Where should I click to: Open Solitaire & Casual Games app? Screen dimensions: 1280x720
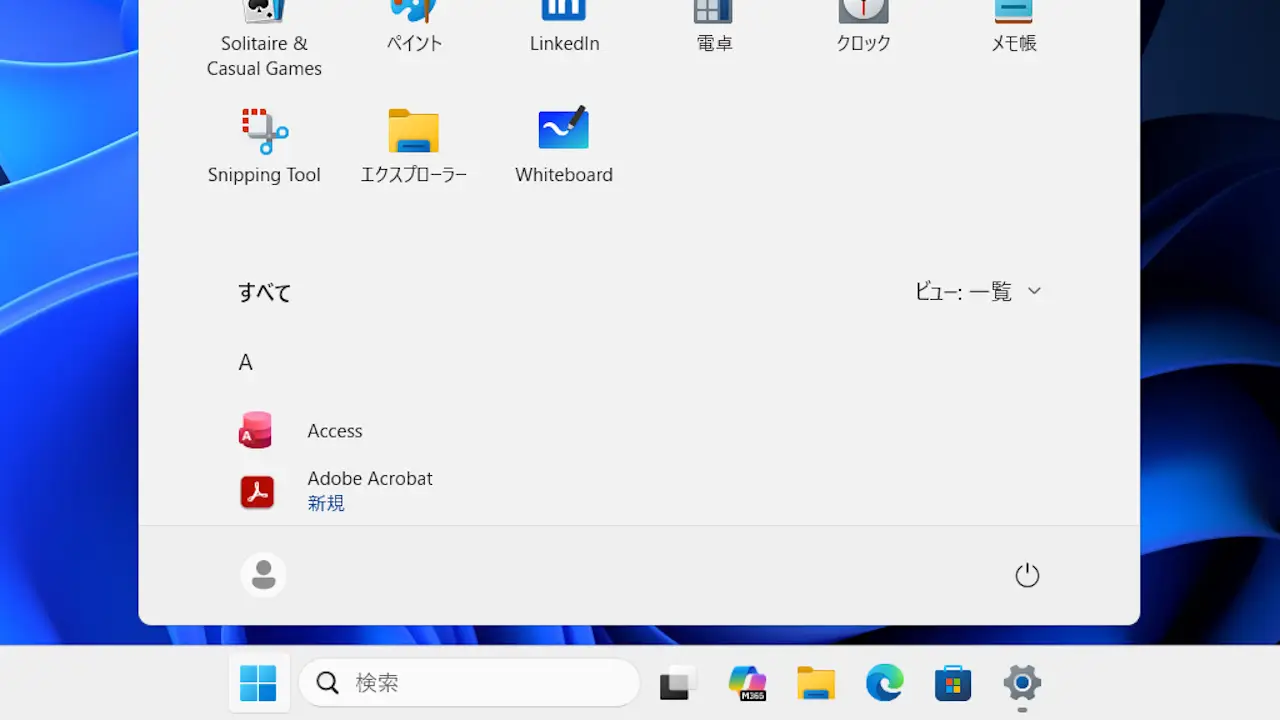tap(264, 40)
